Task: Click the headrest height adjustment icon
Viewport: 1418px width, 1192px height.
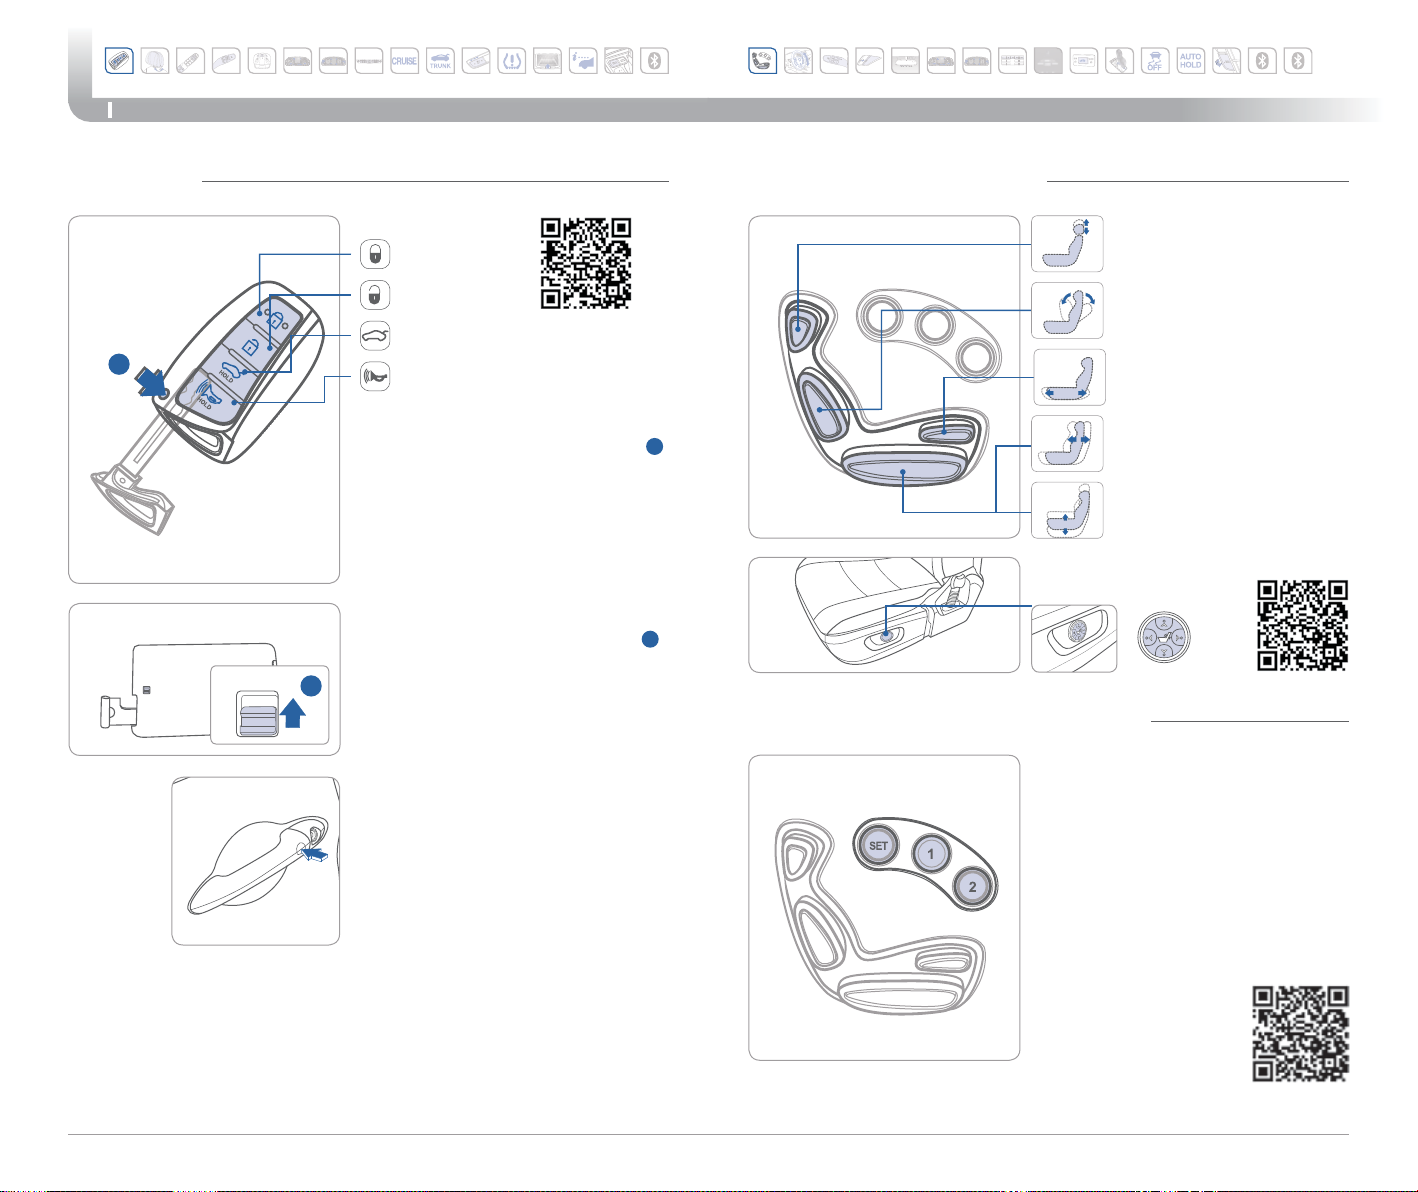Action: 1067,244
